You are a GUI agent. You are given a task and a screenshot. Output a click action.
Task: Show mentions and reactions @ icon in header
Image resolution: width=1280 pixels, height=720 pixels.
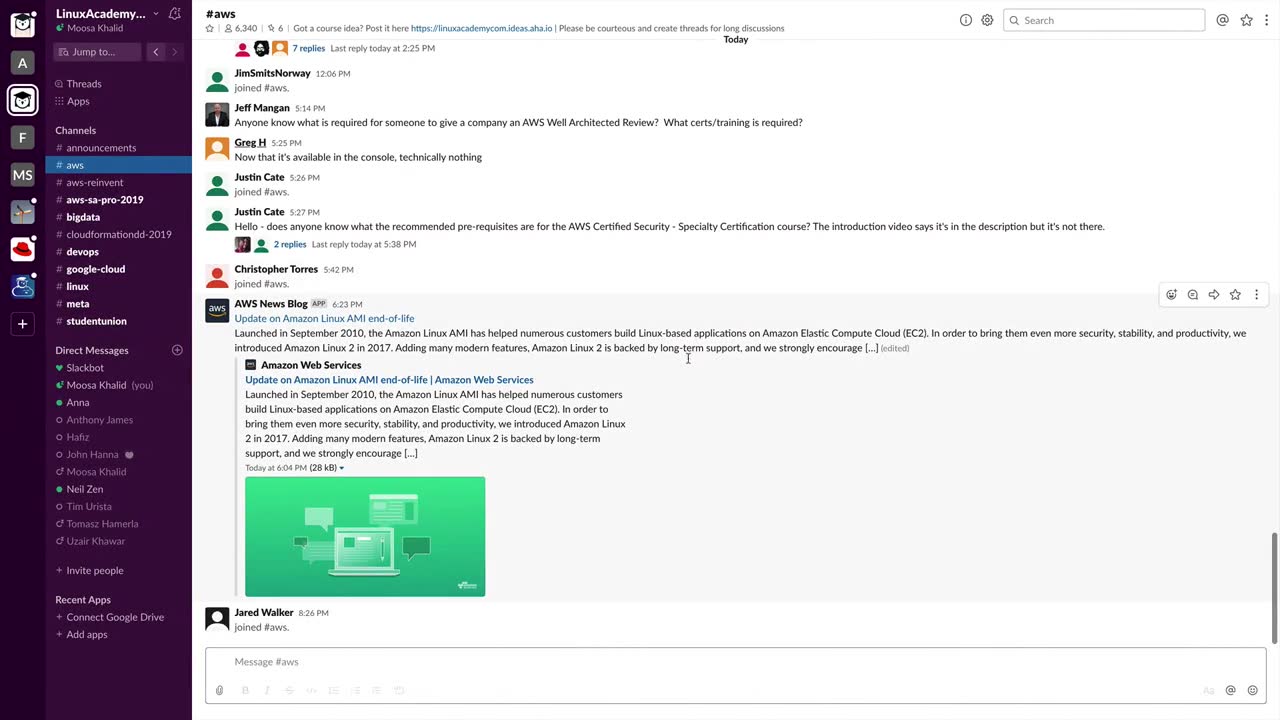pyautogui.click(x=1222, y=20)
